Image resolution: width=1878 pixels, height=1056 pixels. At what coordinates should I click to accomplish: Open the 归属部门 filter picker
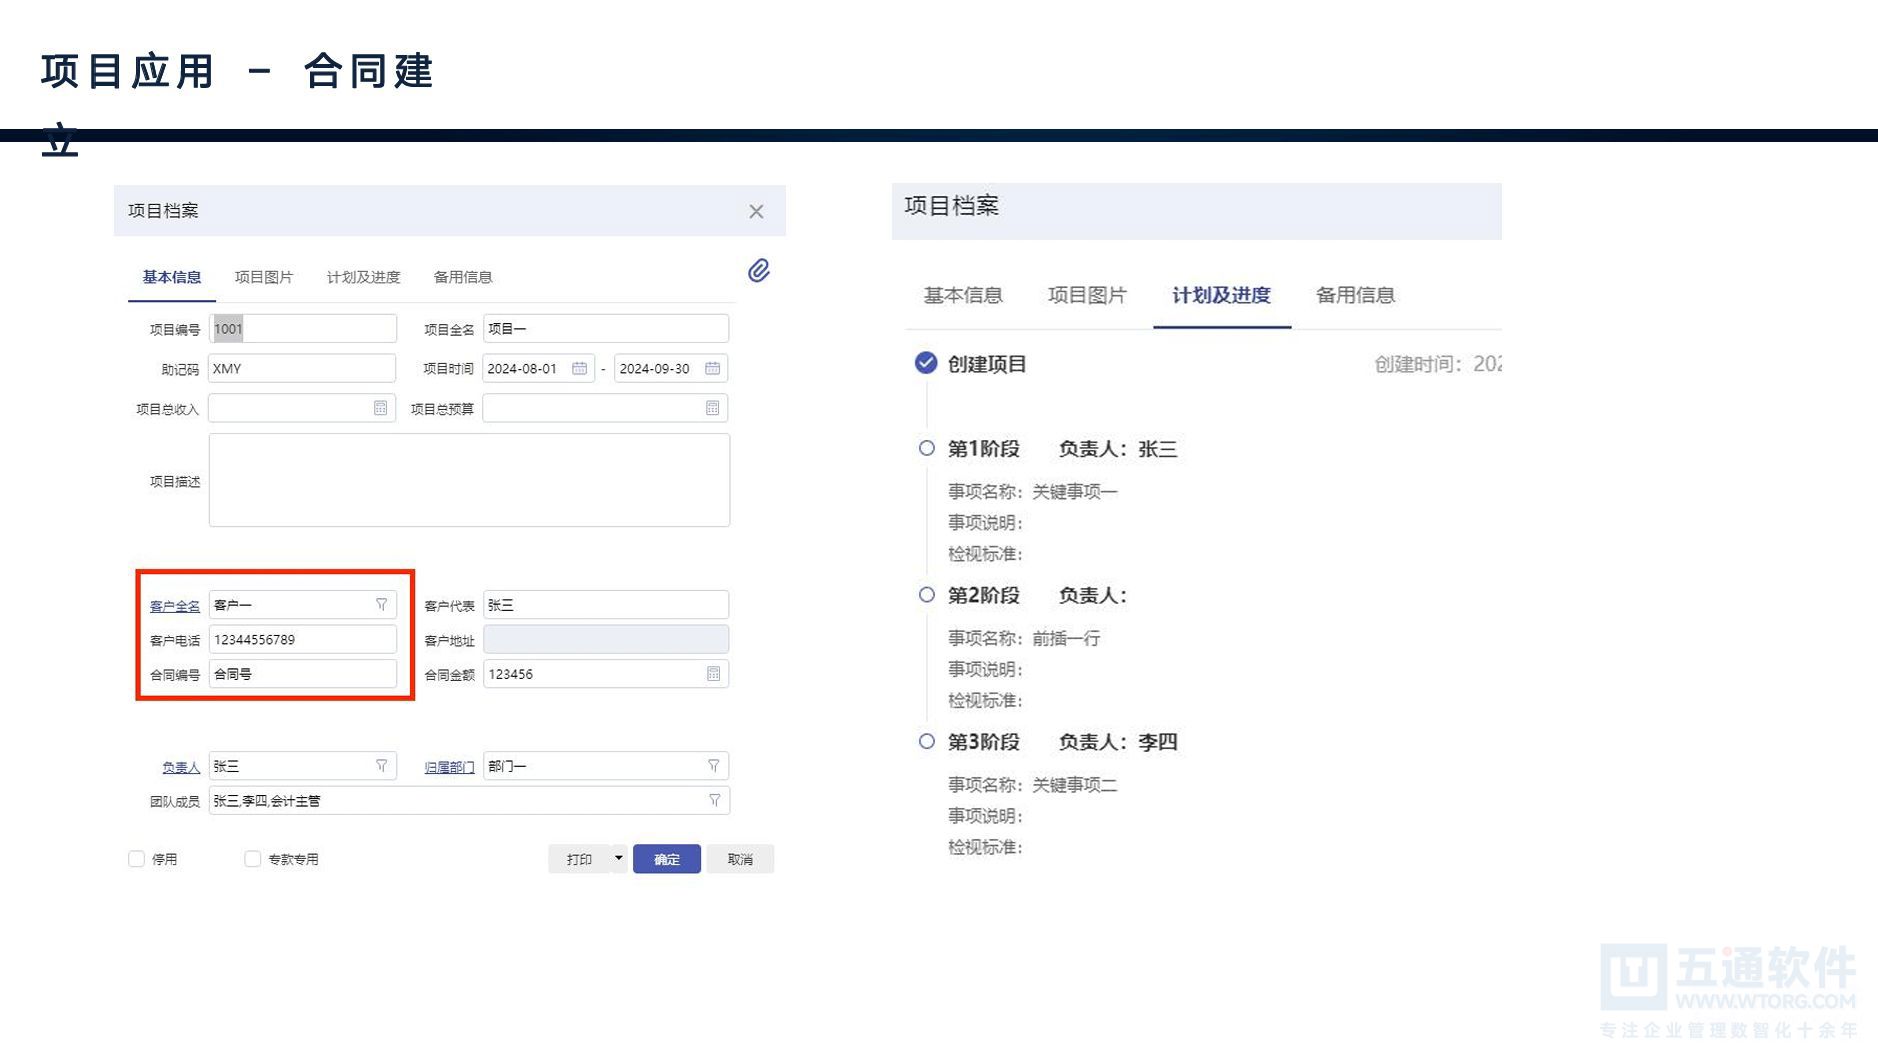coord(714,765)
